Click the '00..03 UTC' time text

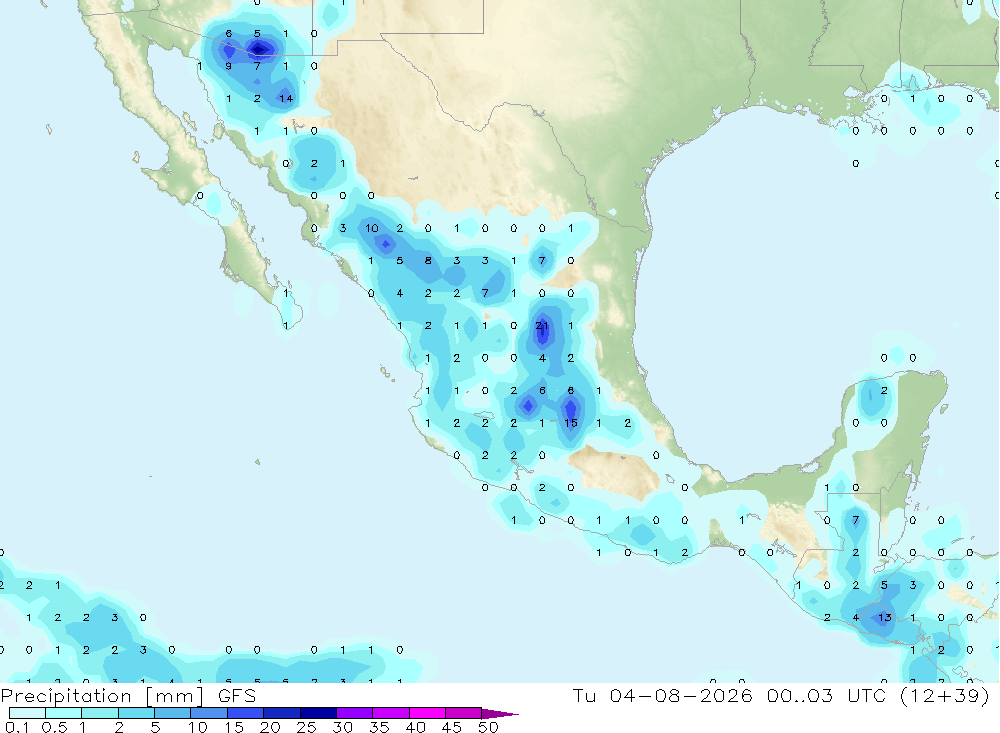tap(827, 695)
